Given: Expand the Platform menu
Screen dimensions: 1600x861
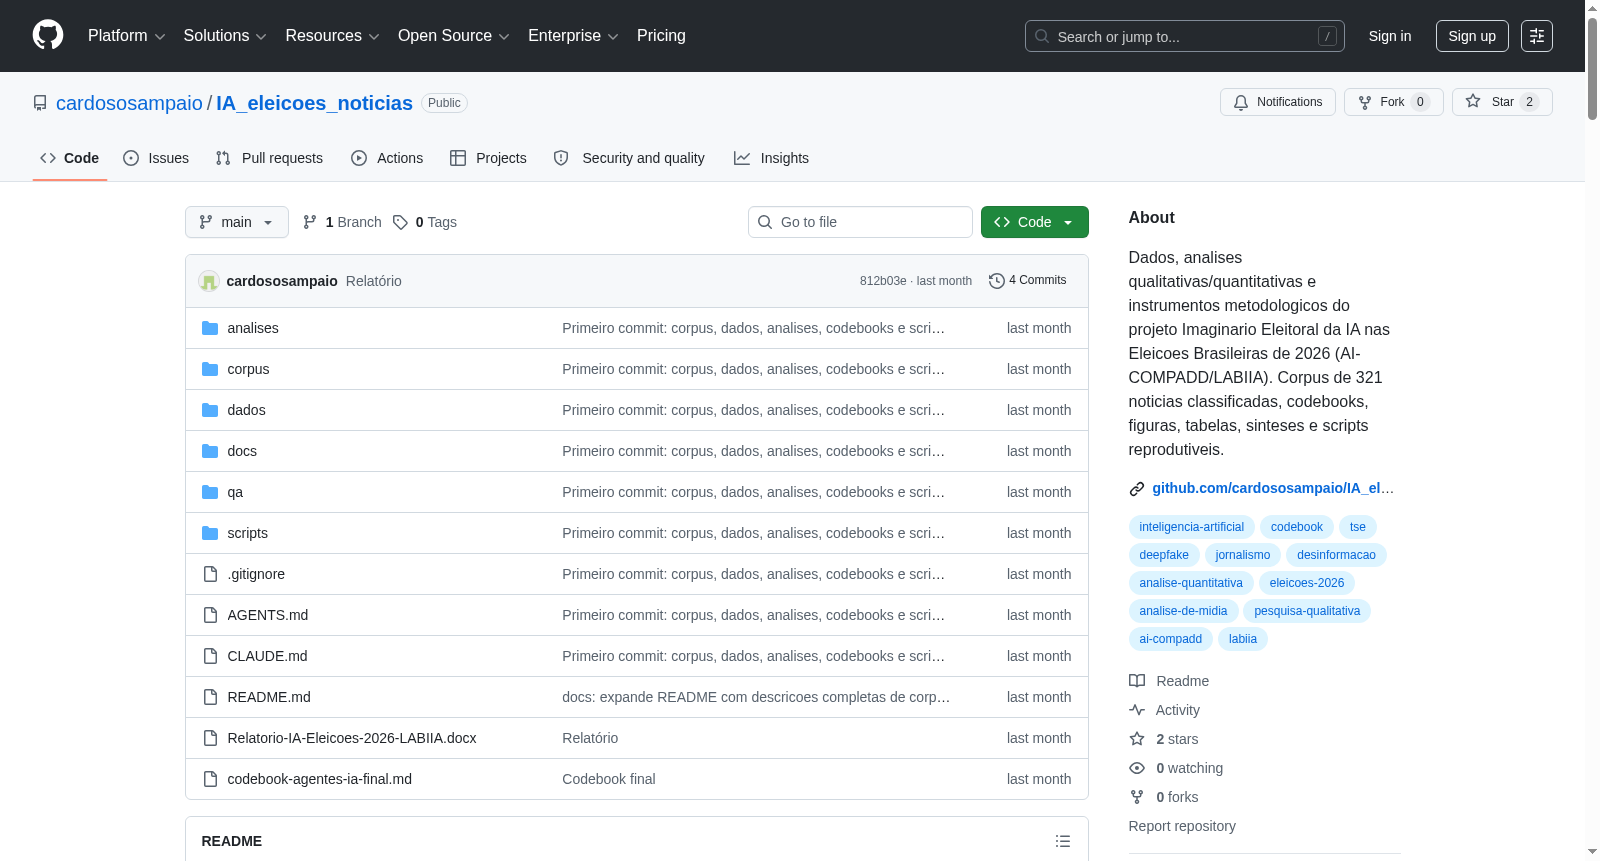Looking at the screenshot, I should coord(126,36).
